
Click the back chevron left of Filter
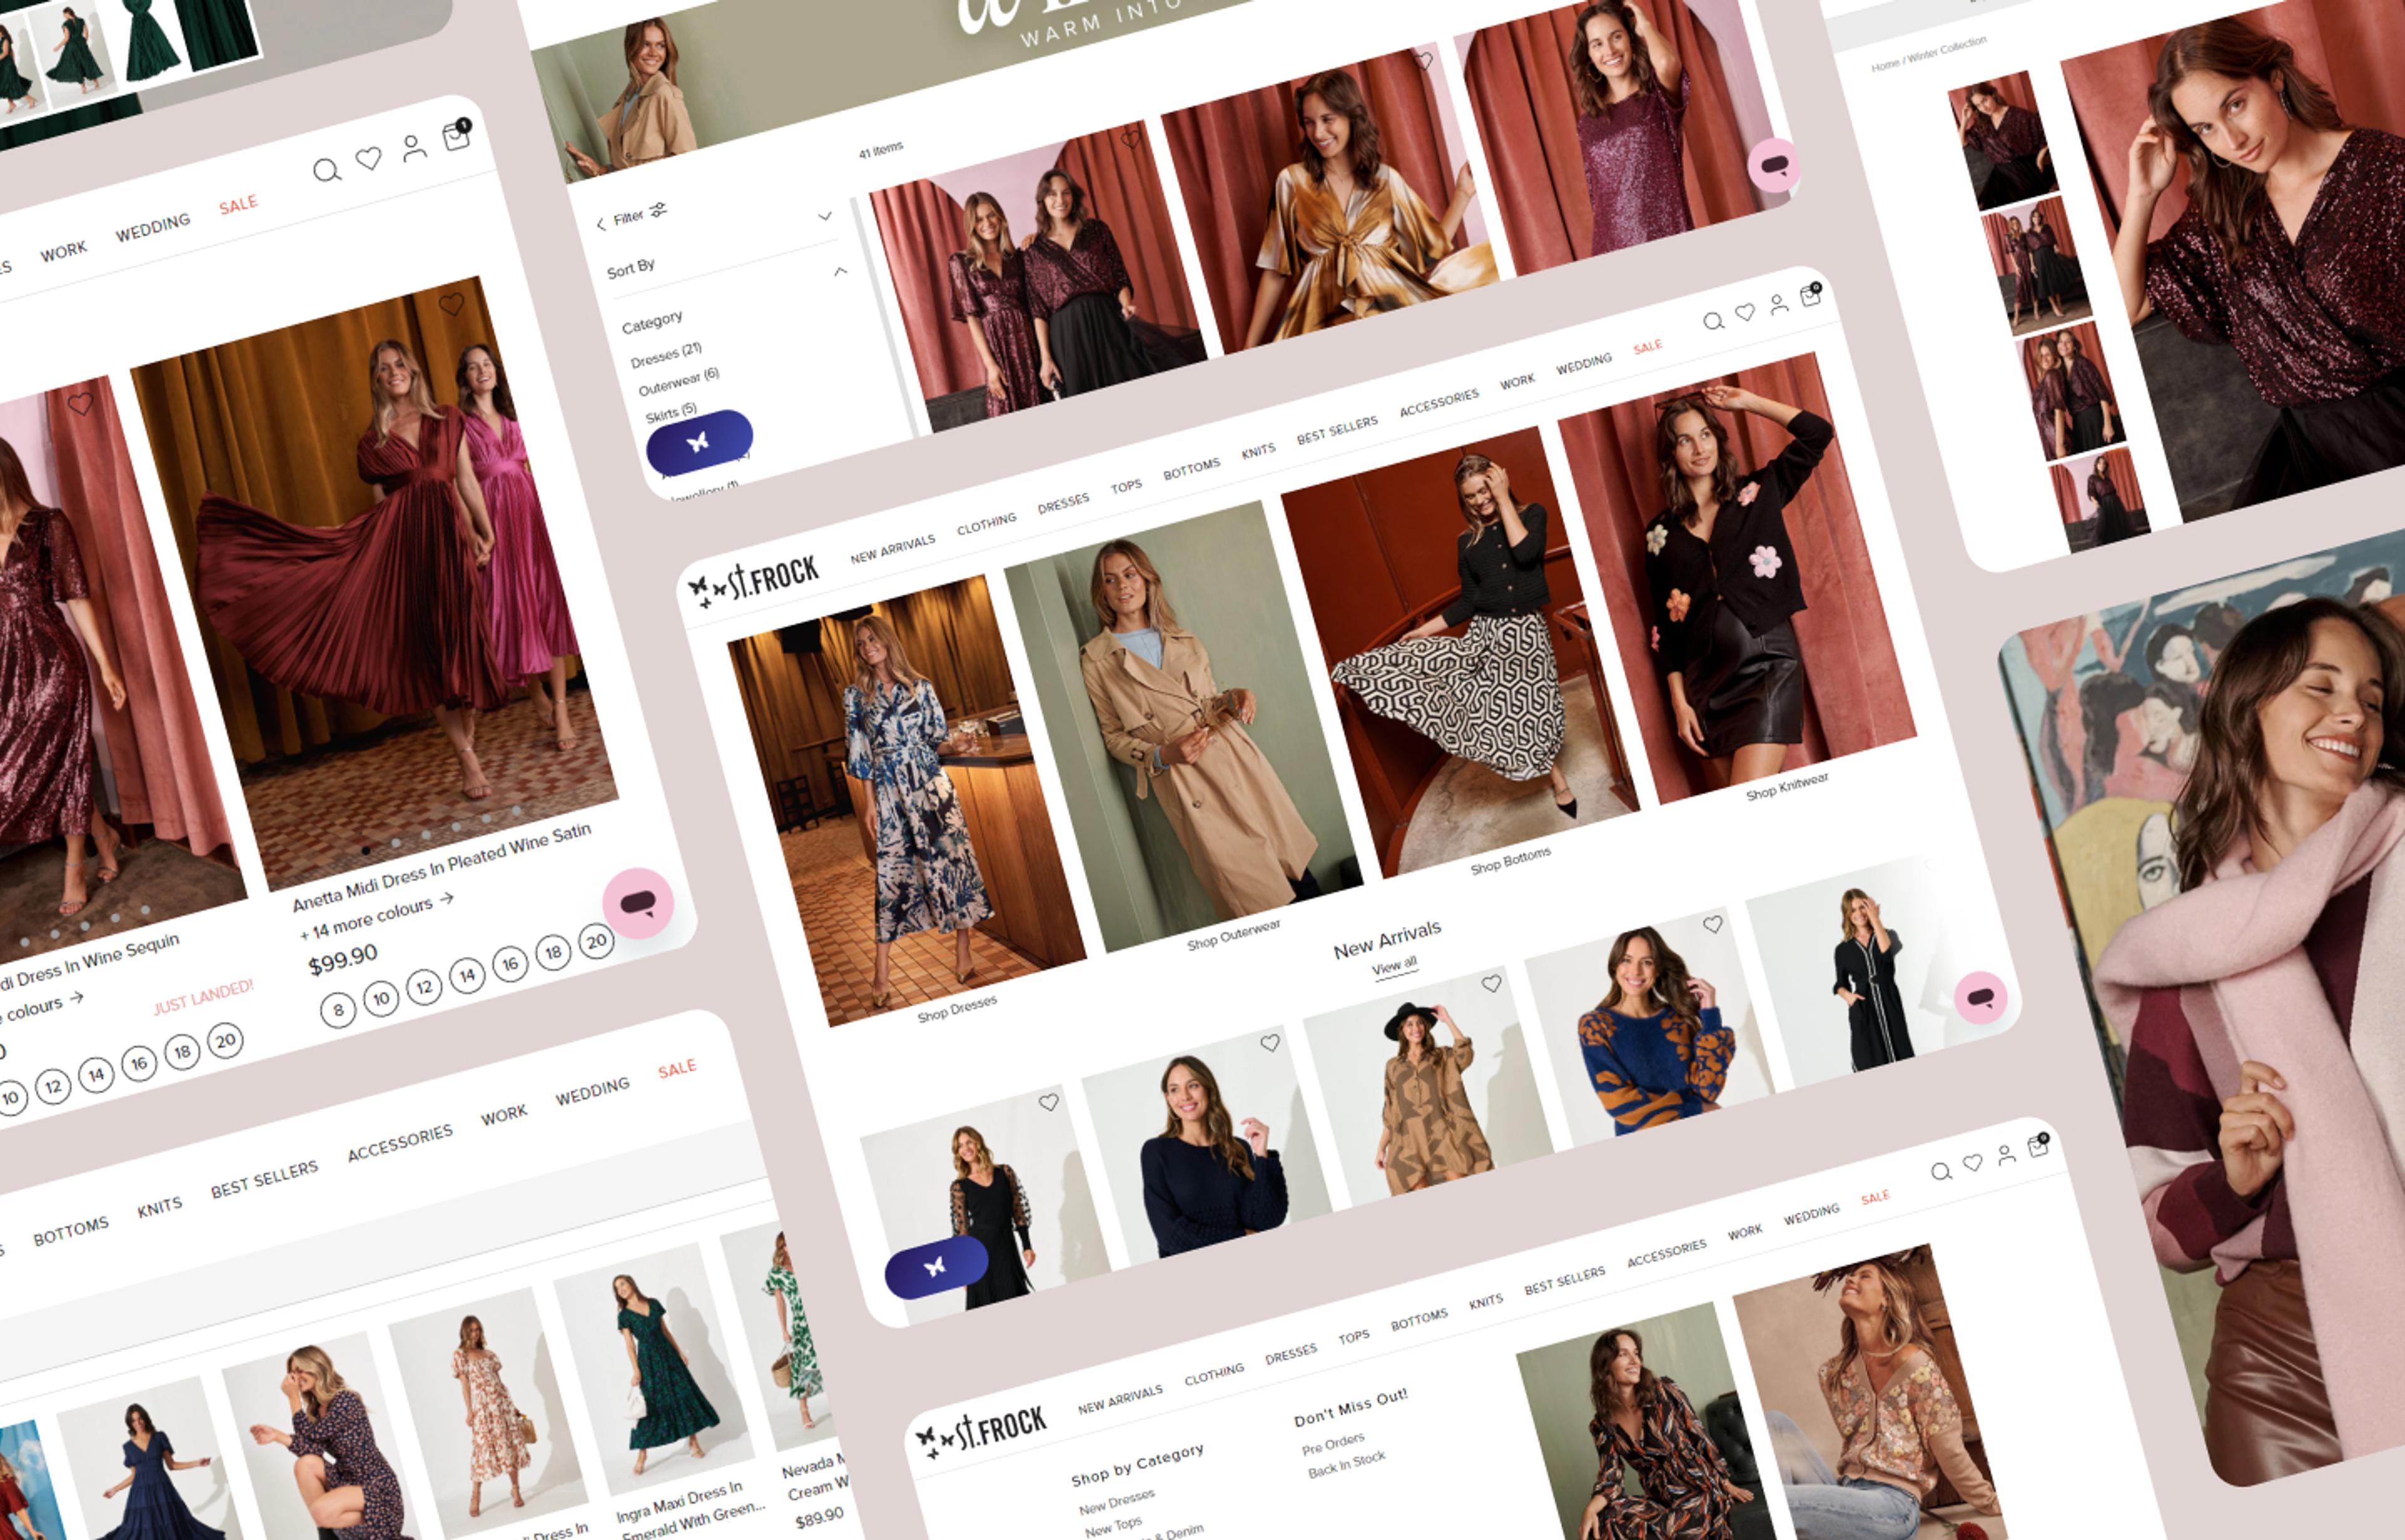point(600,224)
